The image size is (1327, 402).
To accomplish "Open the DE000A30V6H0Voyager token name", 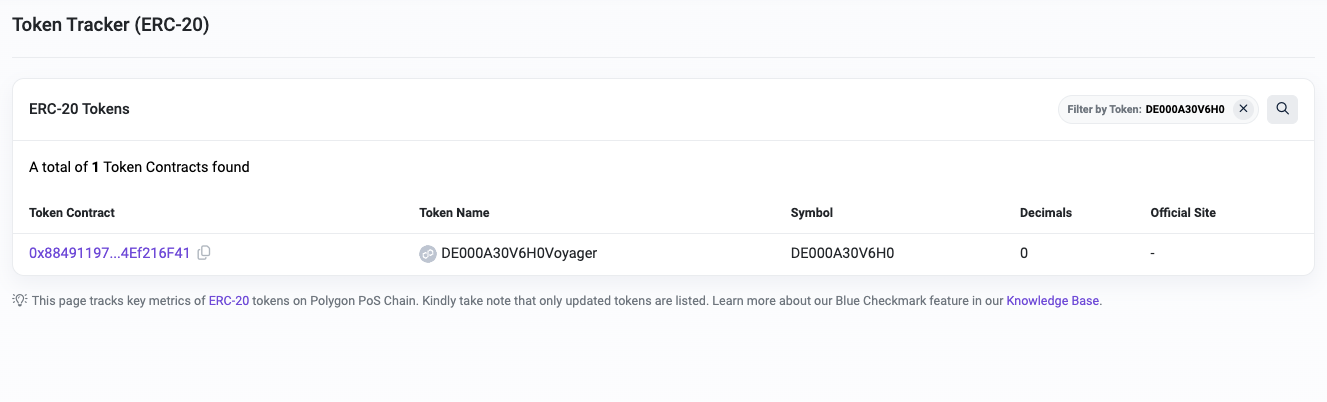I will click(x=518, y=253).
